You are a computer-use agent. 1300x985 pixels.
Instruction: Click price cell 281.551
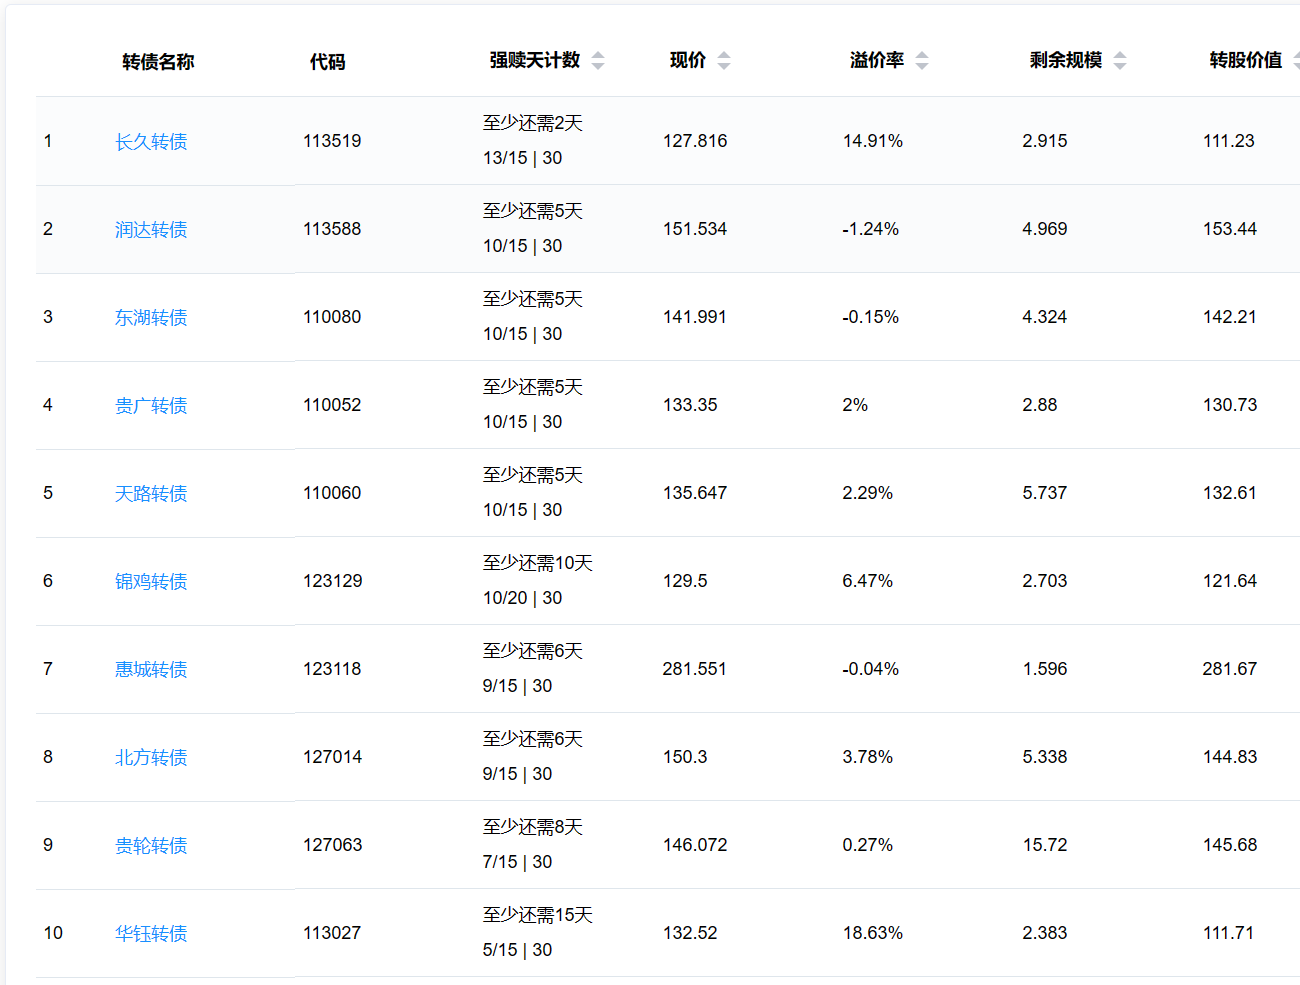click(x=694, y=669)
